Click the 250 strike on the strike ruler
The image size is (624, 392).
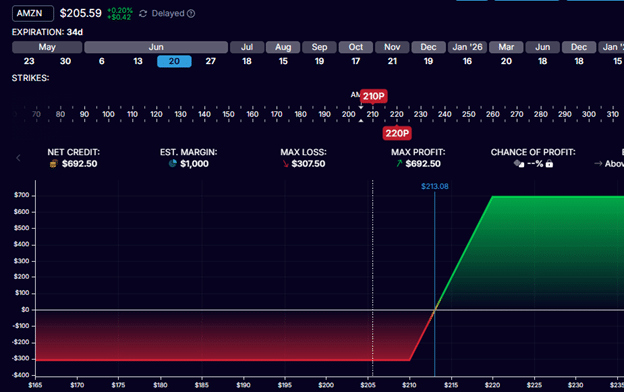(x=468, y=114)
